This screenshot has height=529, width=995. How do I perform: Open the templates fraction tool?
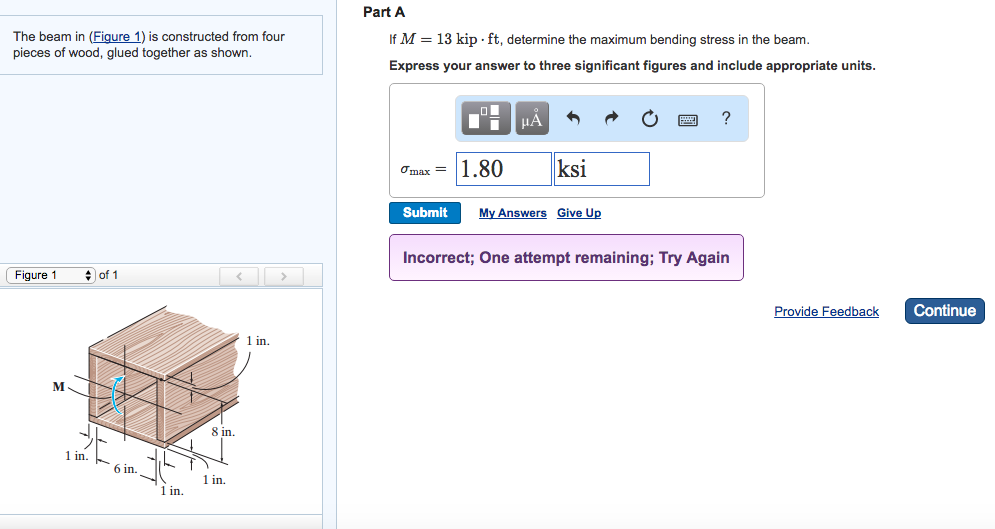(485, 118)
